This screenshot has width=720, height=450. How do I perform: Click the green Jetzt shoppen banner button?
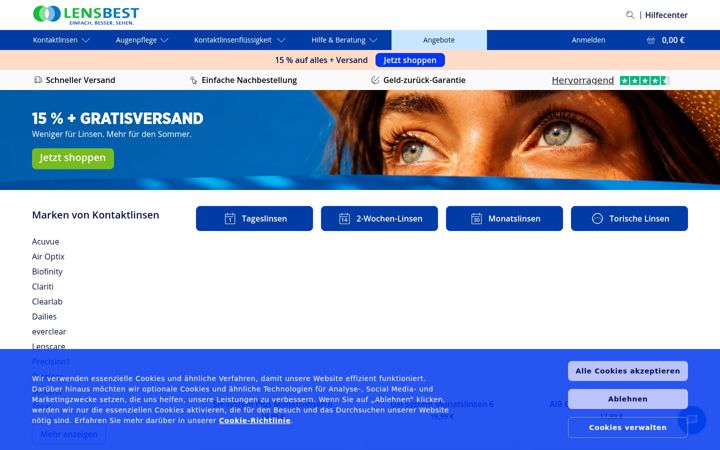pyautogui.click(x=73, y=158)
